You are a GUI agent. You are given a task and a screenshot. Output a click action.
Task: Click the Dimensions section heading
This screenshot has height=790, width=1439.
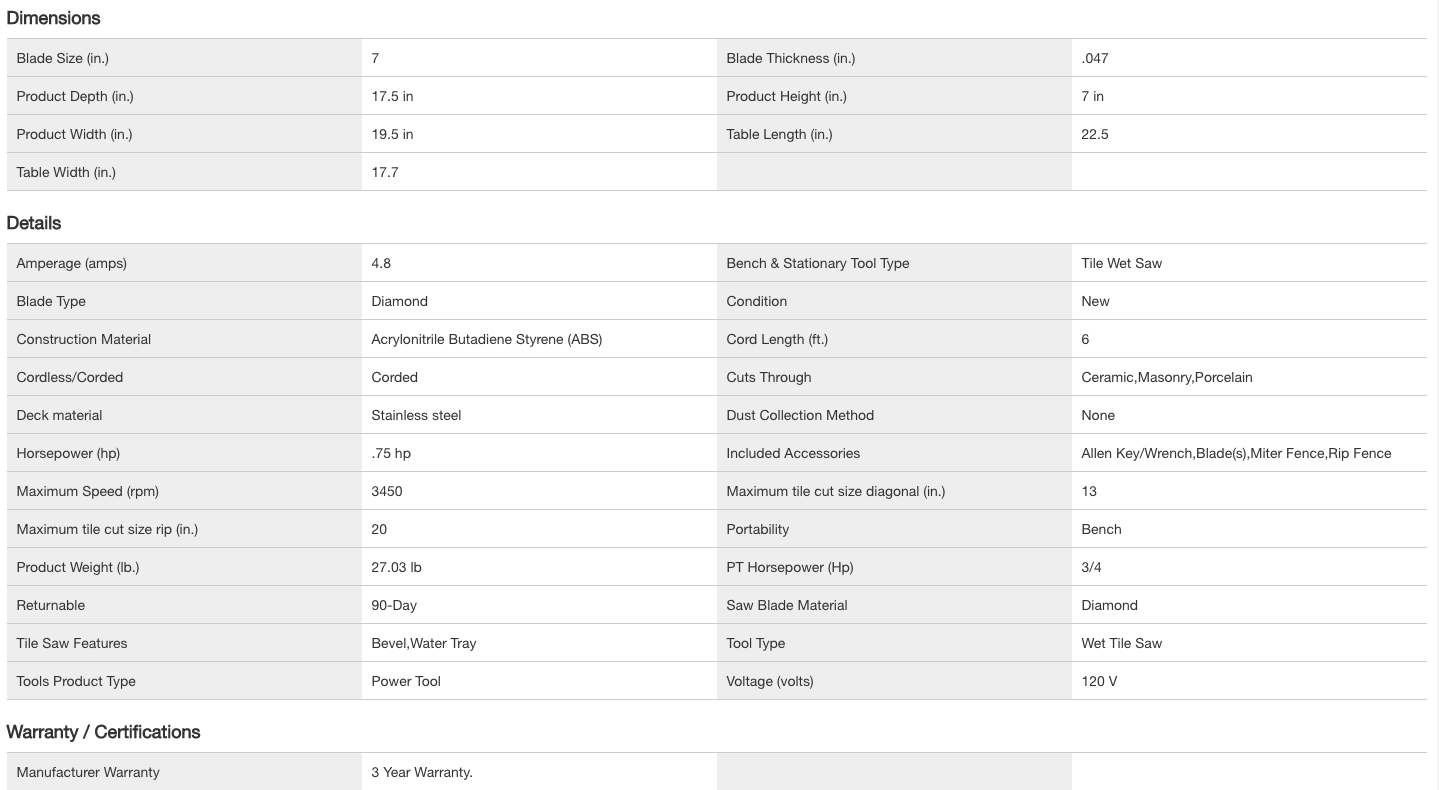pyautogui.click(x=53, y=18)
